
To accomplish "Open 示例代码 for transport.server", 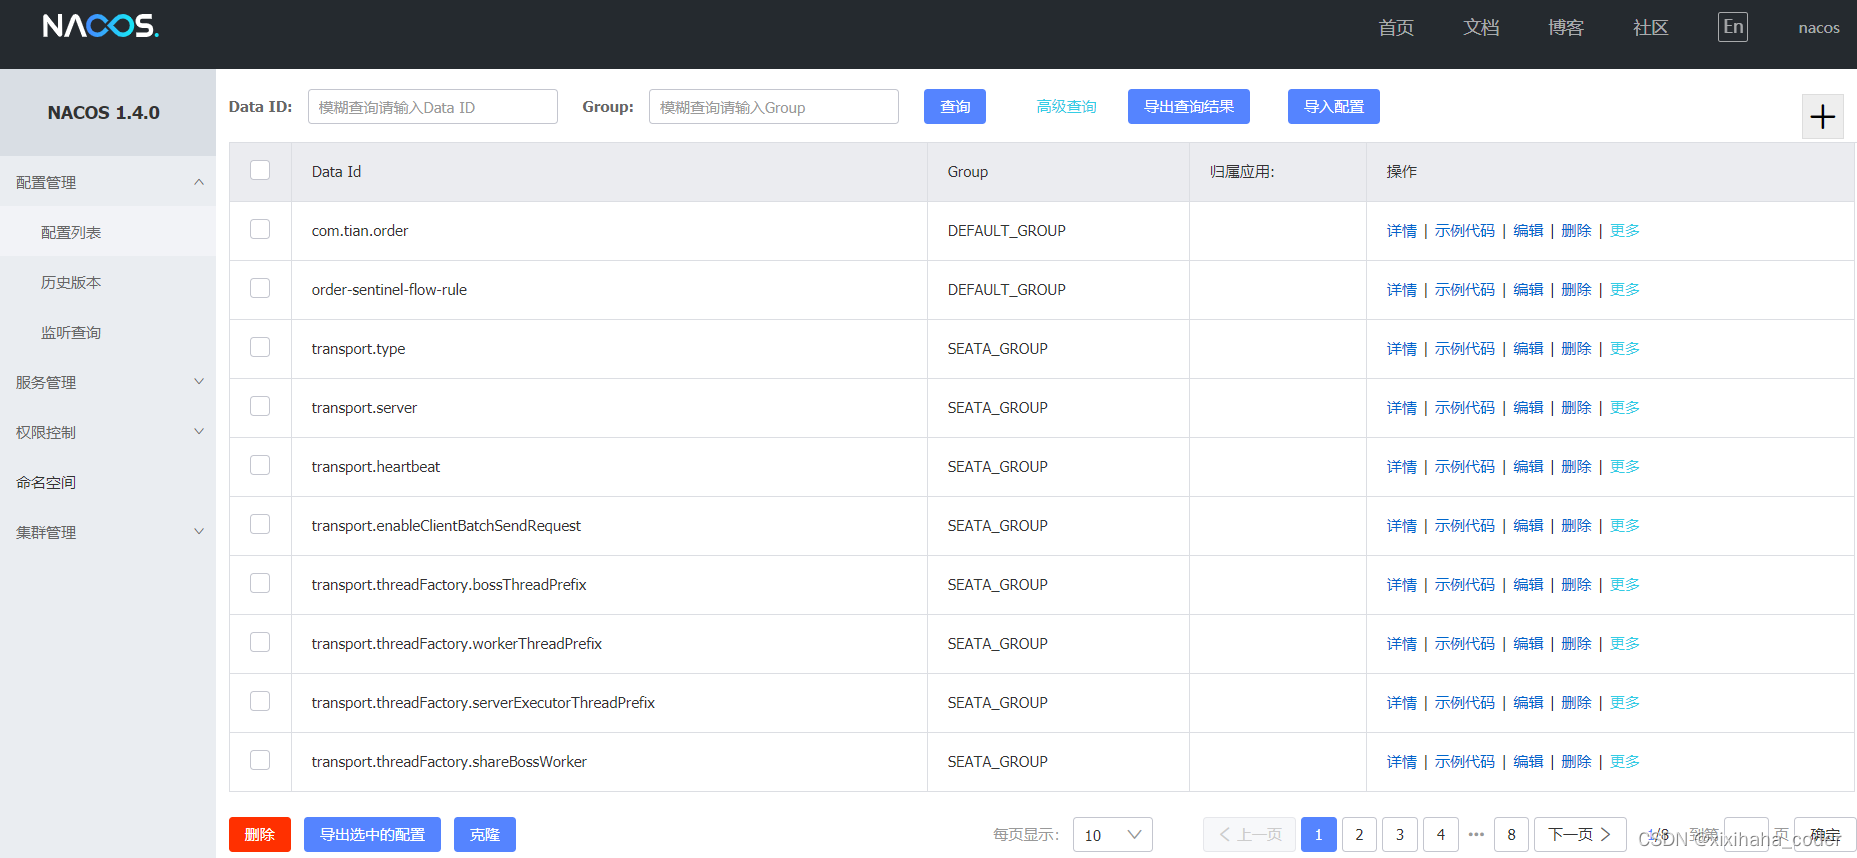I will (1465, 408).
